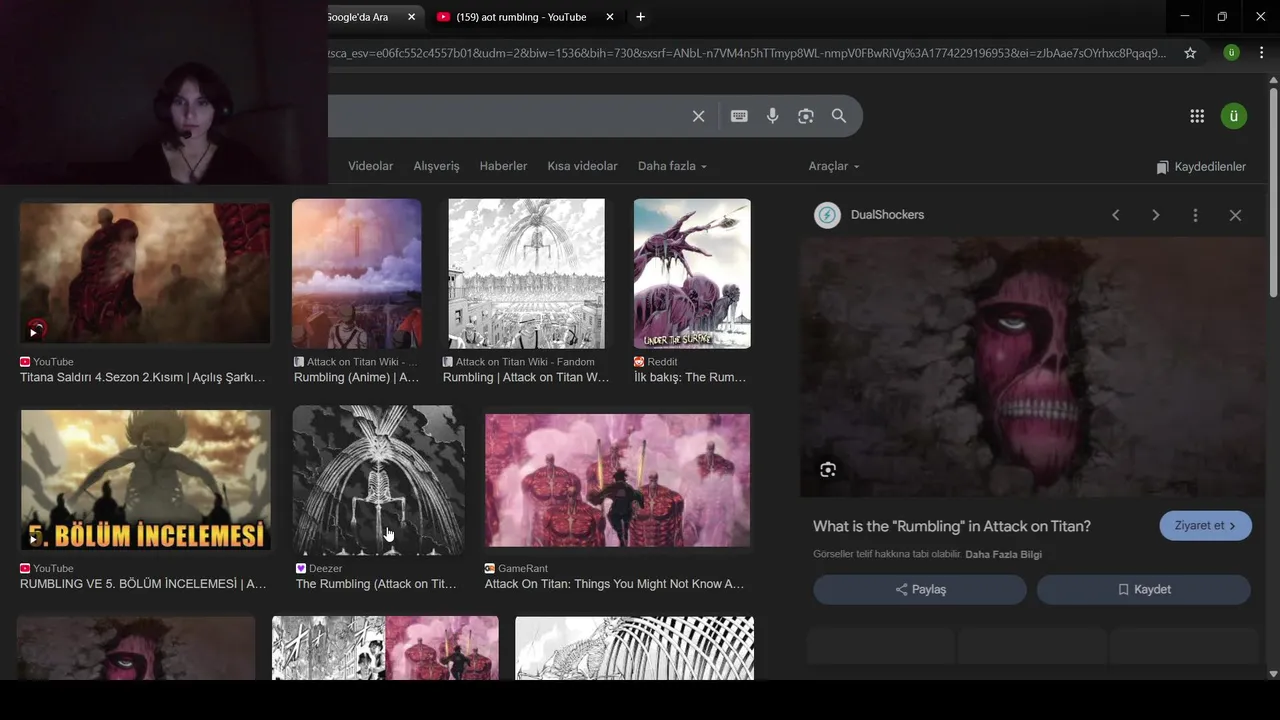The image size is (1280, 720).
Task: Open the Daha Fazla Bilgi link
Action: coord(1003,554)
